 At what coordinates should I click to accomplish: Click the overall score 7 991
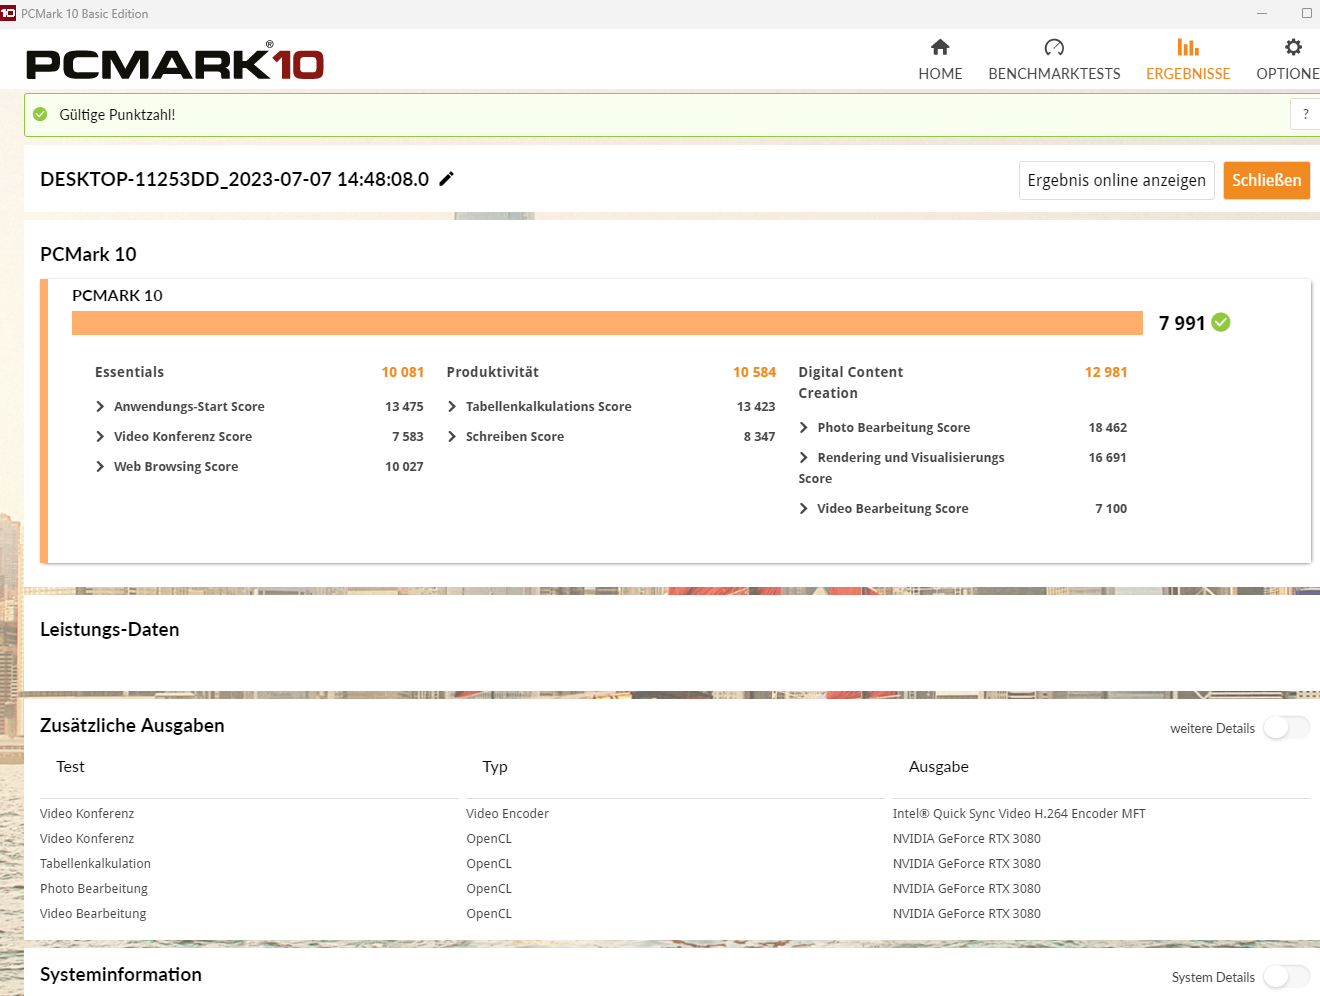coord(1182,323)
